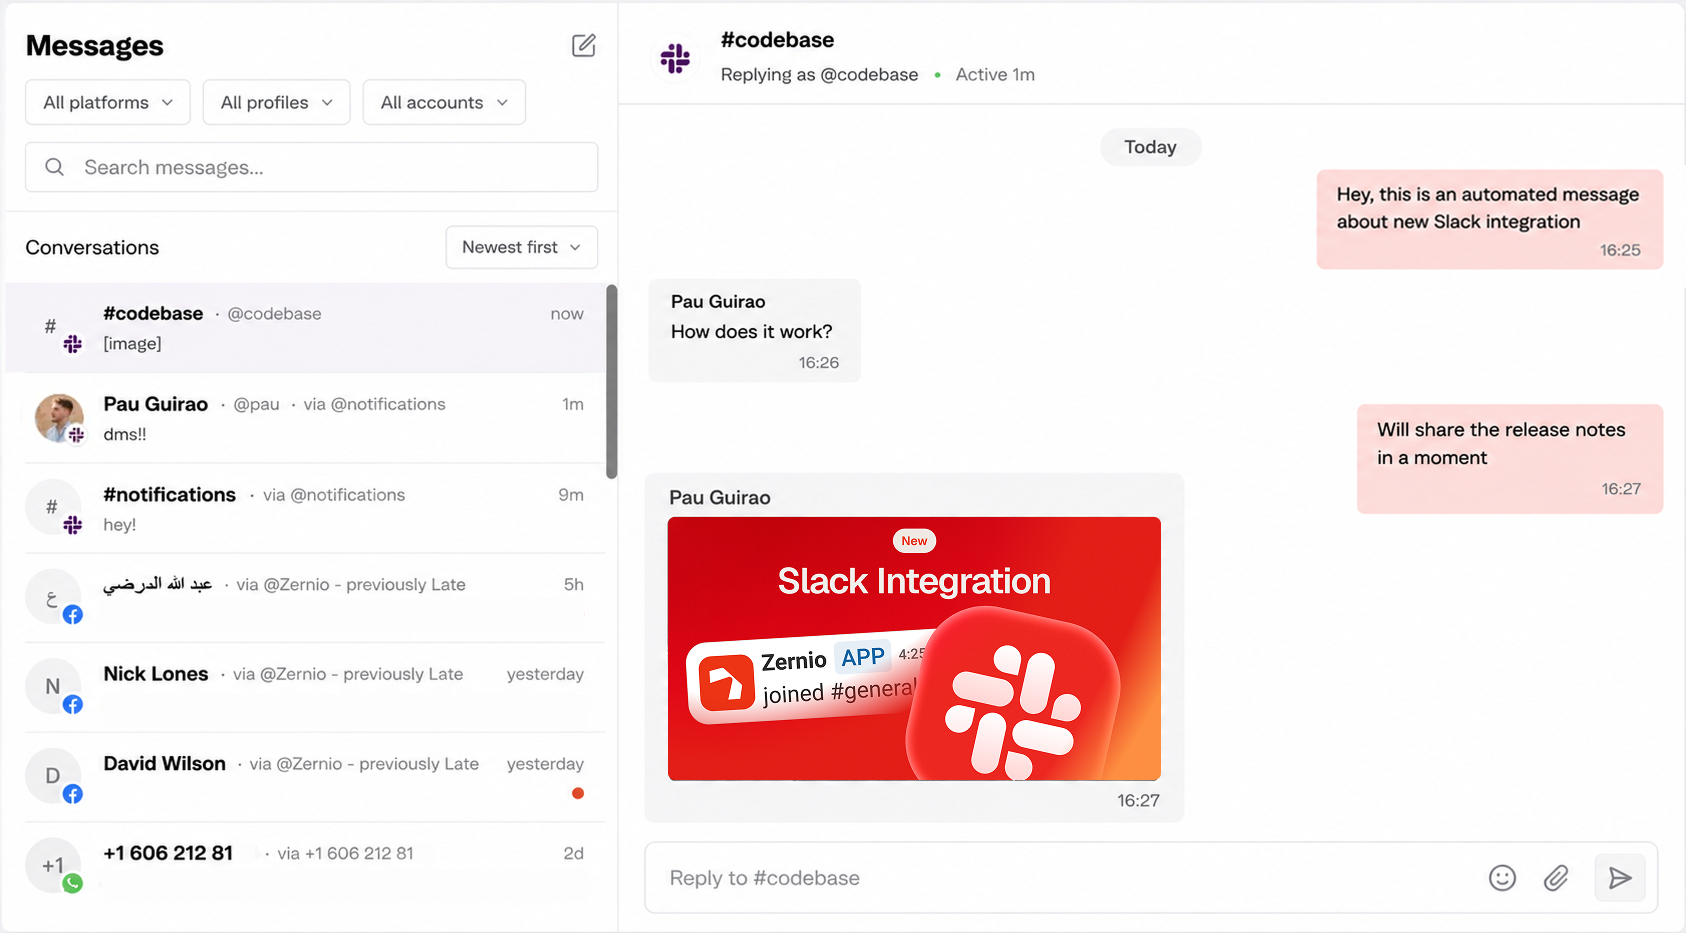Open the Nick Lones conversation
Viewport: 1686px width, 933px height.
(x=306, y=687)
